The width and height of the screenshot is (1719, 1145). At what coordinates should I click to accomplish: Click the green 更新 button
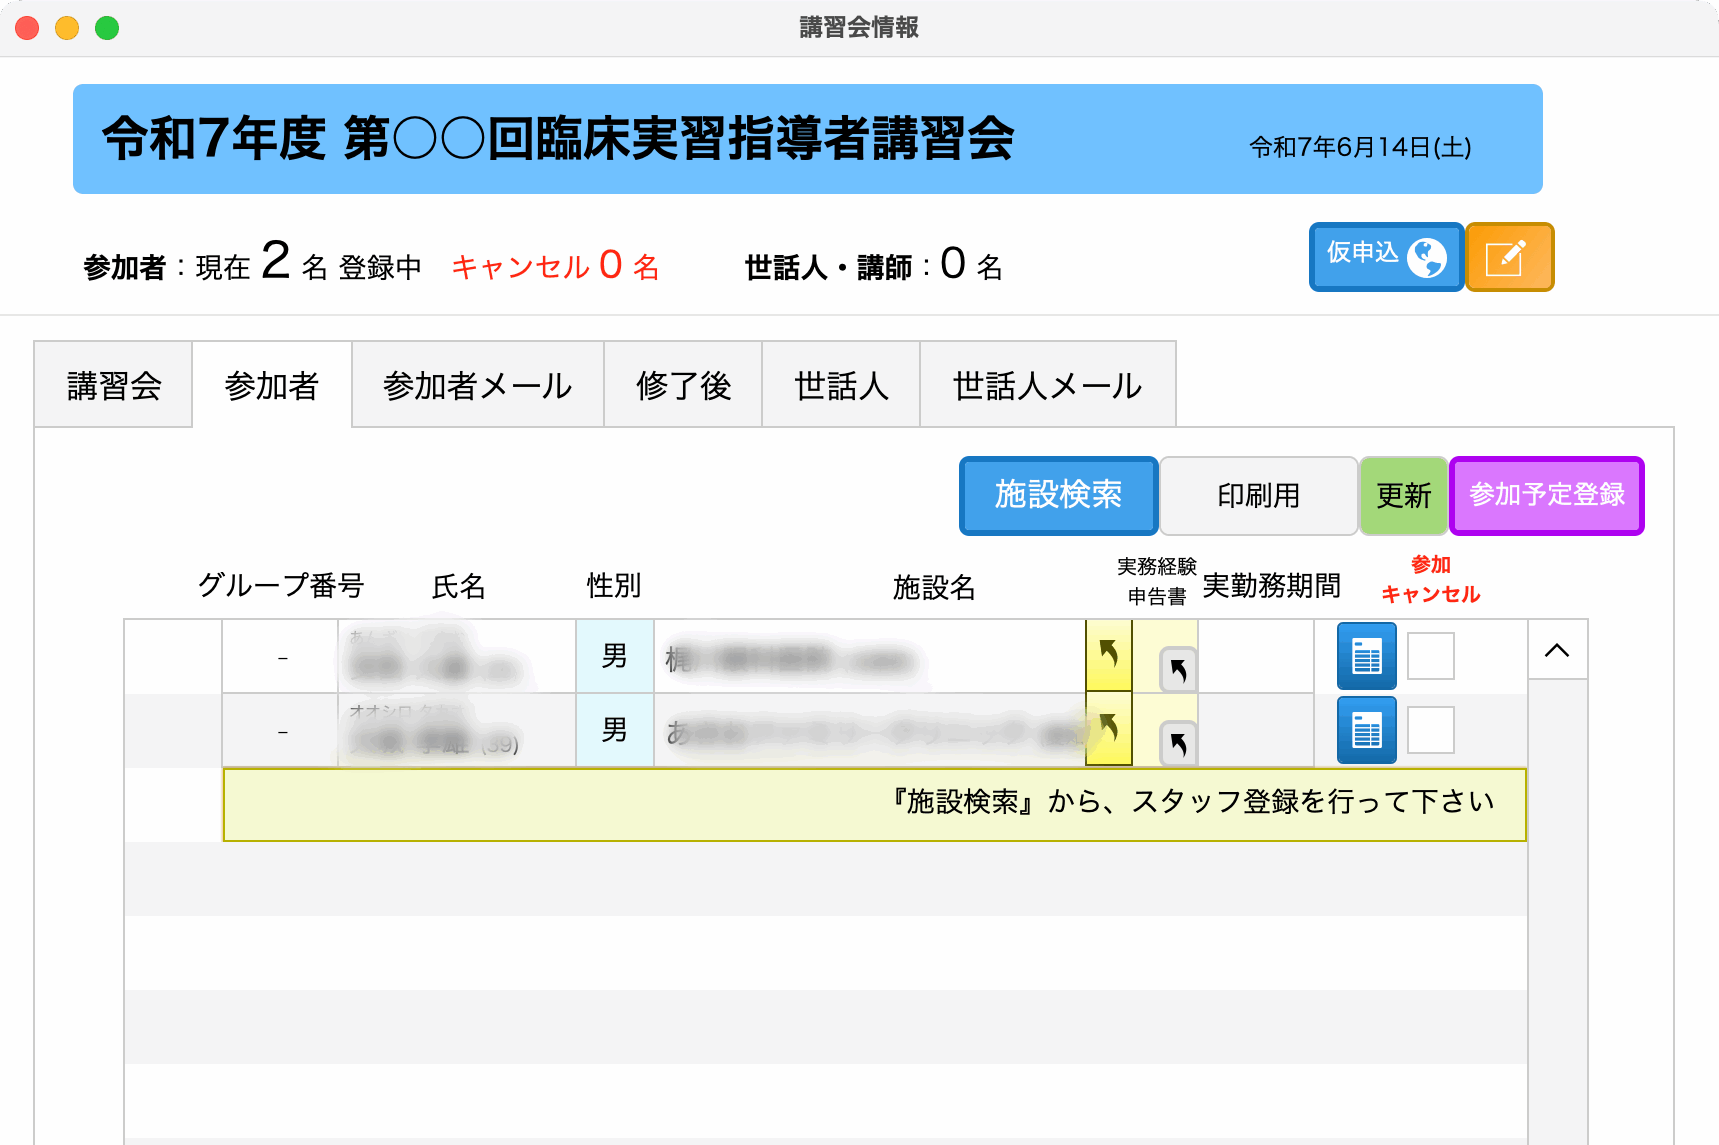point(1403,495)
